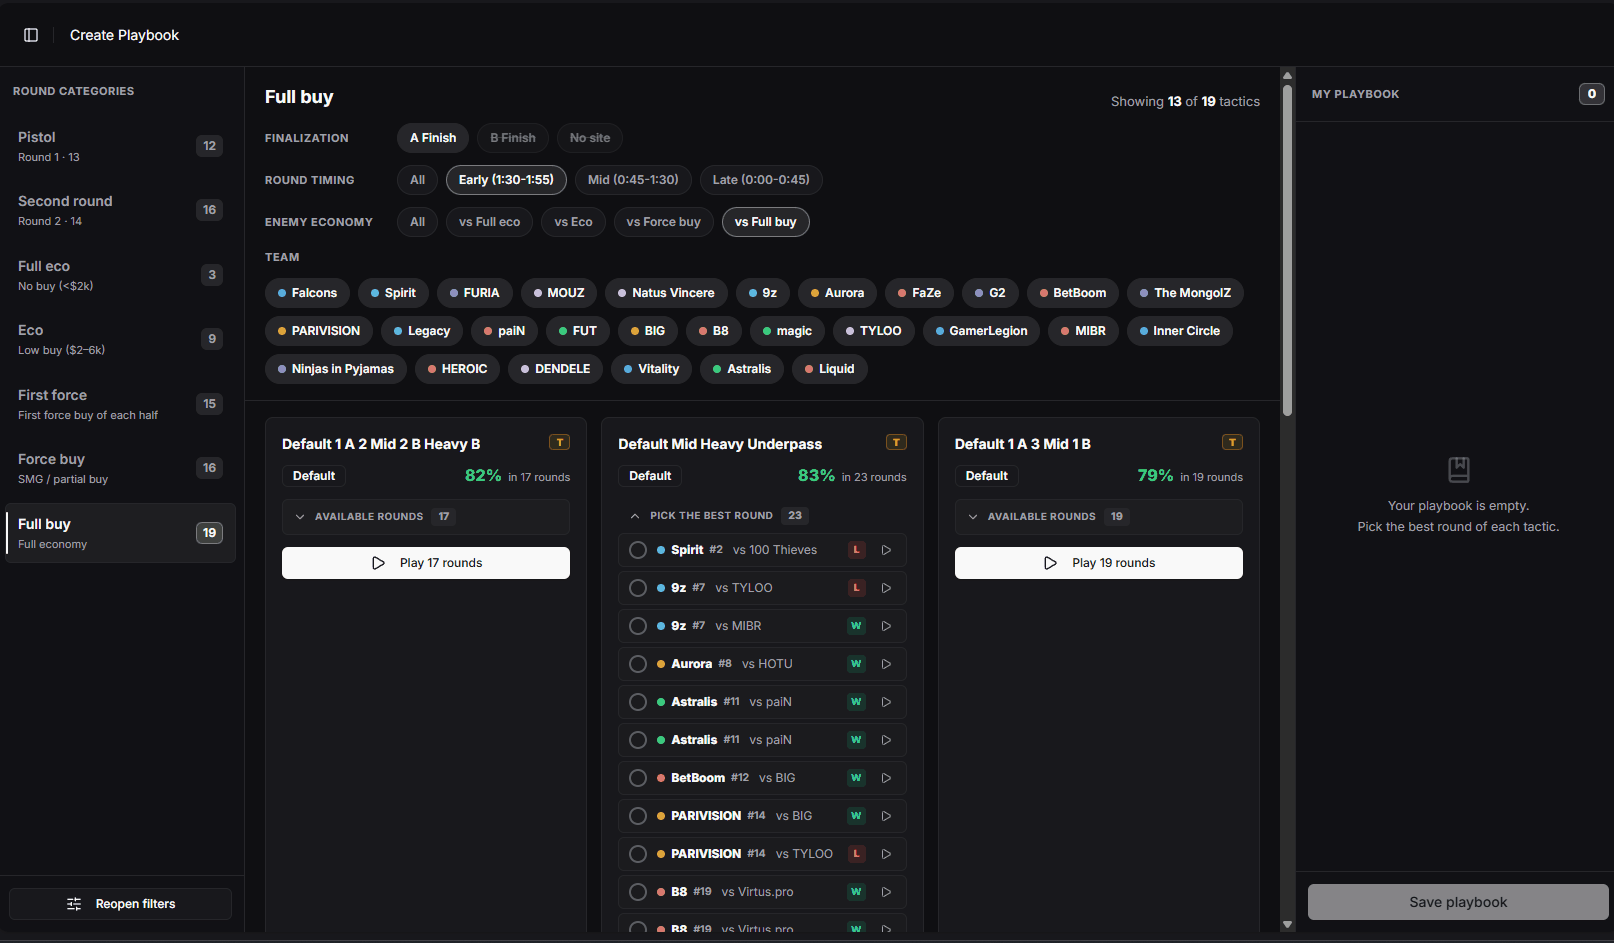This screenshot has width=1614, height=943.
Task: Play 19 rounds button
Action: point(1099,563)
